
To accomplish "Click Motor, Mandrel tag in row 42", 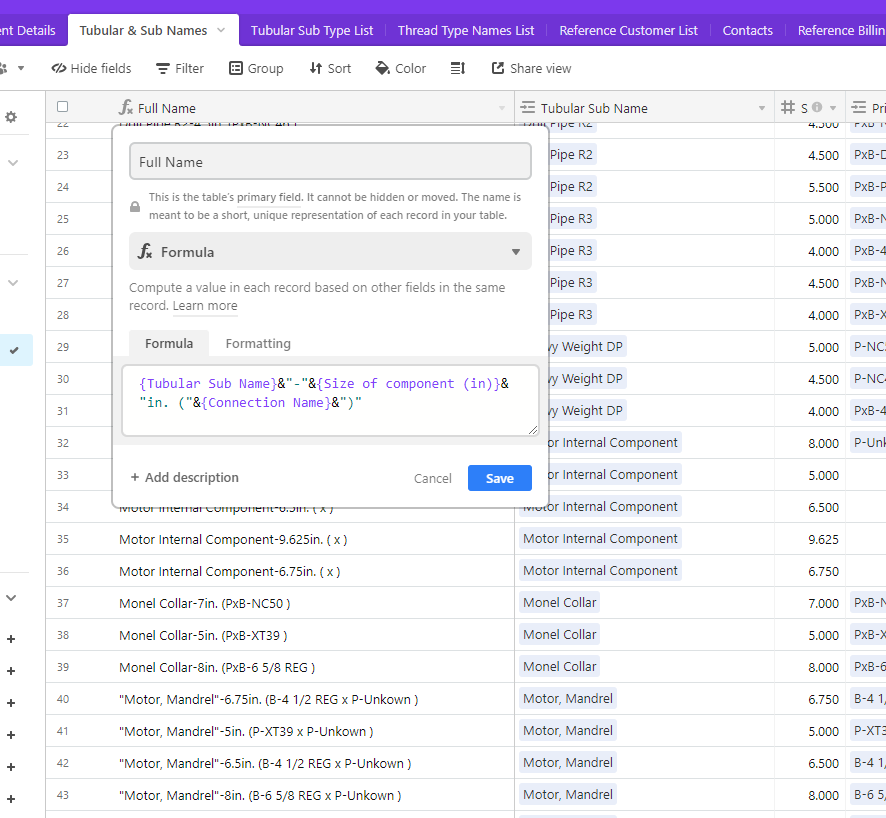I will pyautogui.click(x=568, y=763).
